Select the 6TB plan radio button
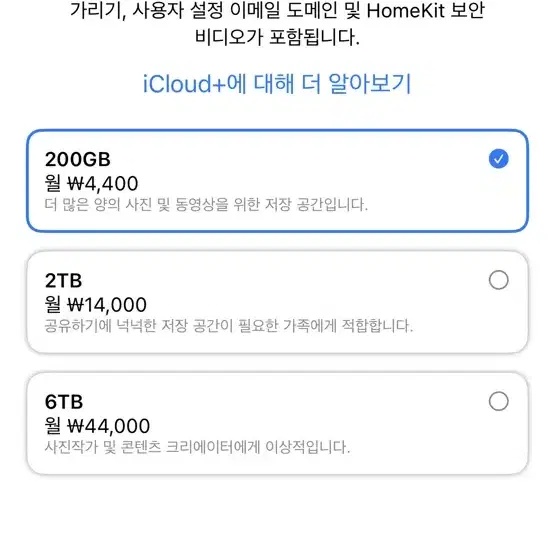The image size is (555, 555). (x=498, y=401)
